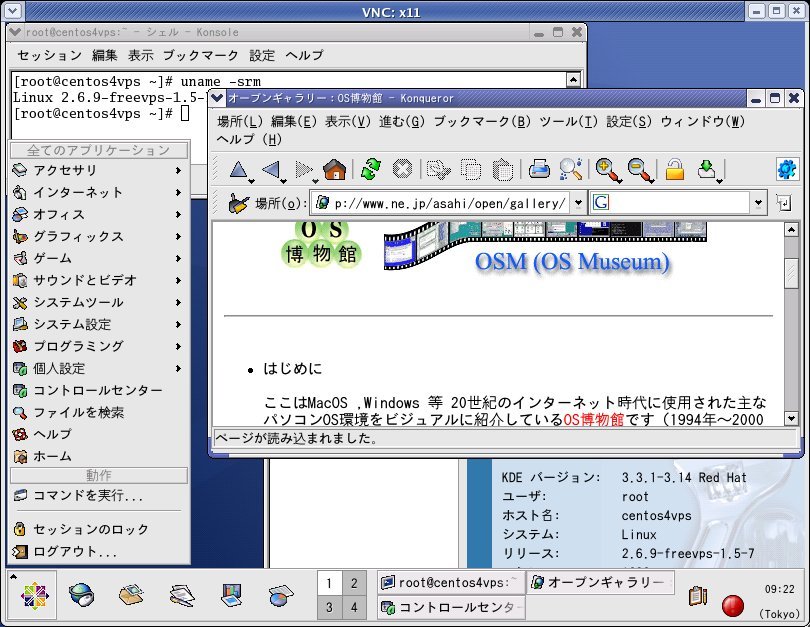
Task: Open Konqueror's ツール(T) menu
Action: click(x=568, y=121)
